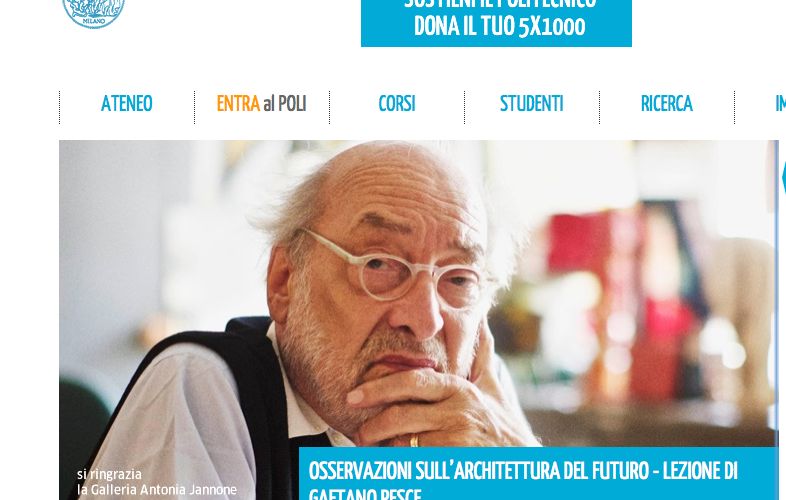Select the partially visible menu after RICERCA

pyautogui.click(x=780, y=104)
